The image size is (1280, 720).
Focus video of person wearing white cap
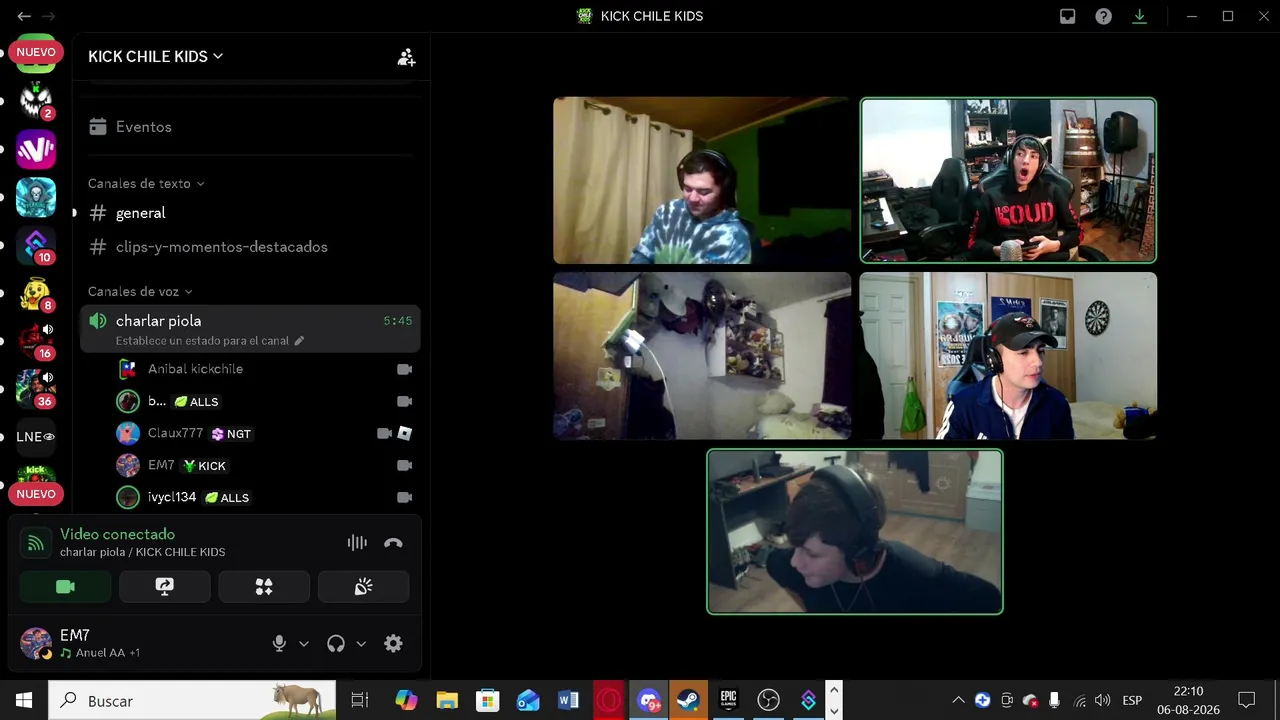pos(1008,356)
